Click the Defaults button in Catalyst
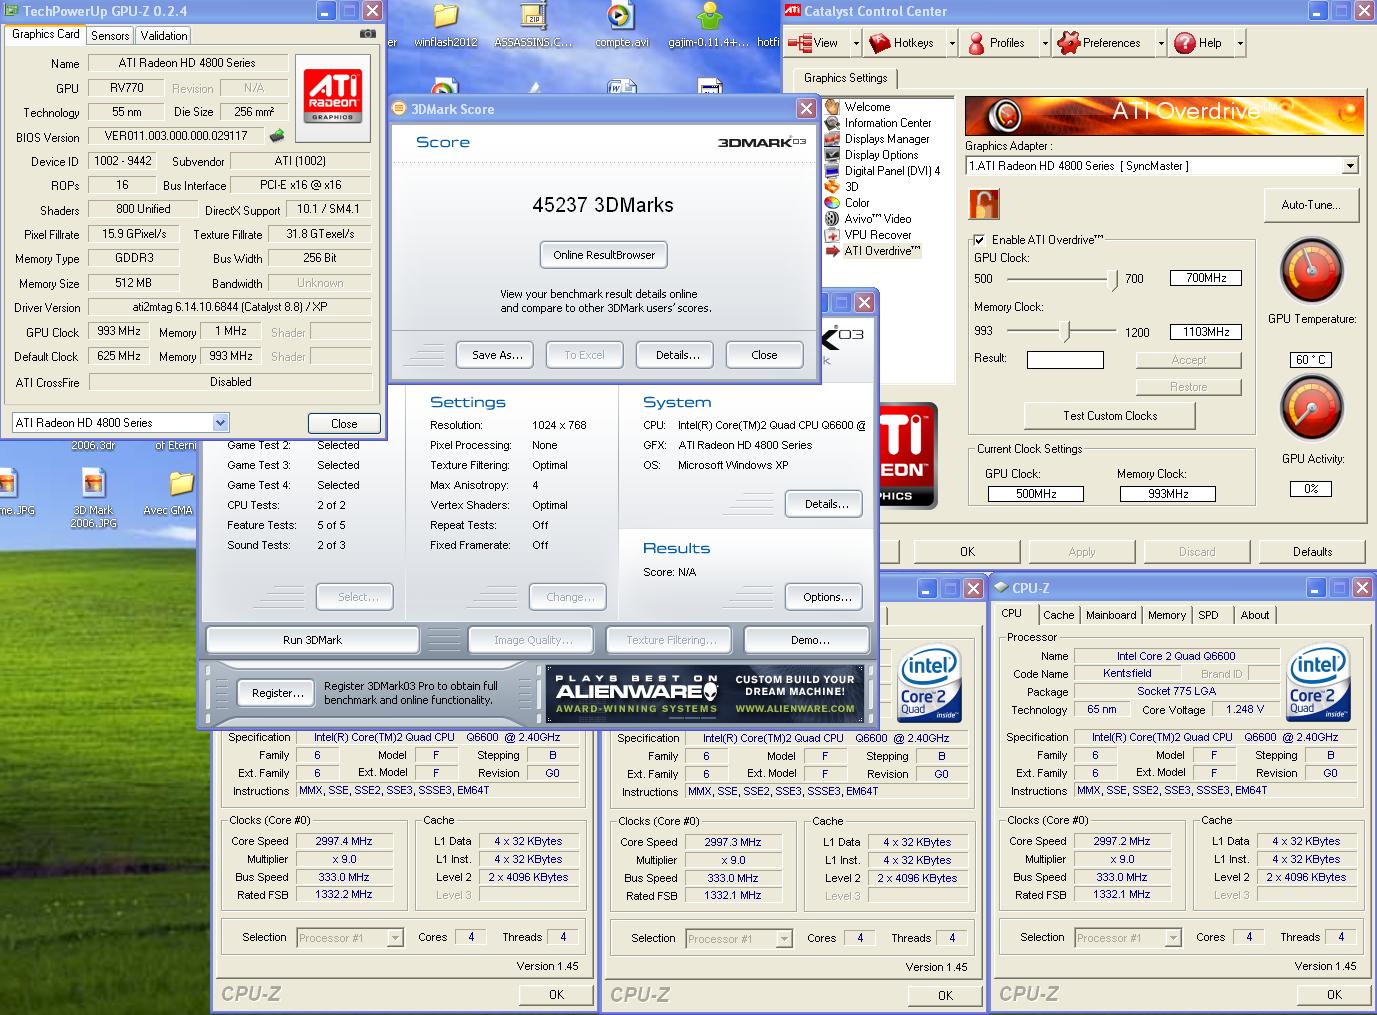This screenshot has height=1015, width=1377. tap(1312, 552)
